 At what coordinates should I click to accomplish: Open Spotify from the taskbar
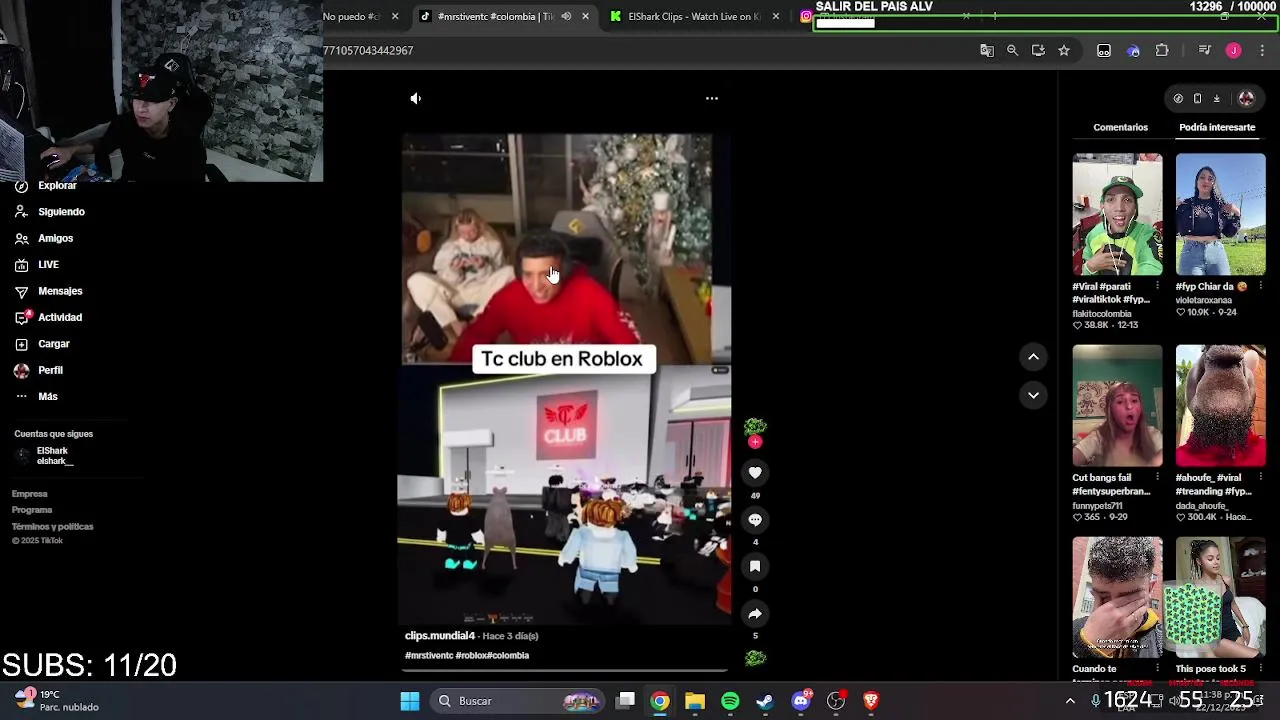point(730,701)
